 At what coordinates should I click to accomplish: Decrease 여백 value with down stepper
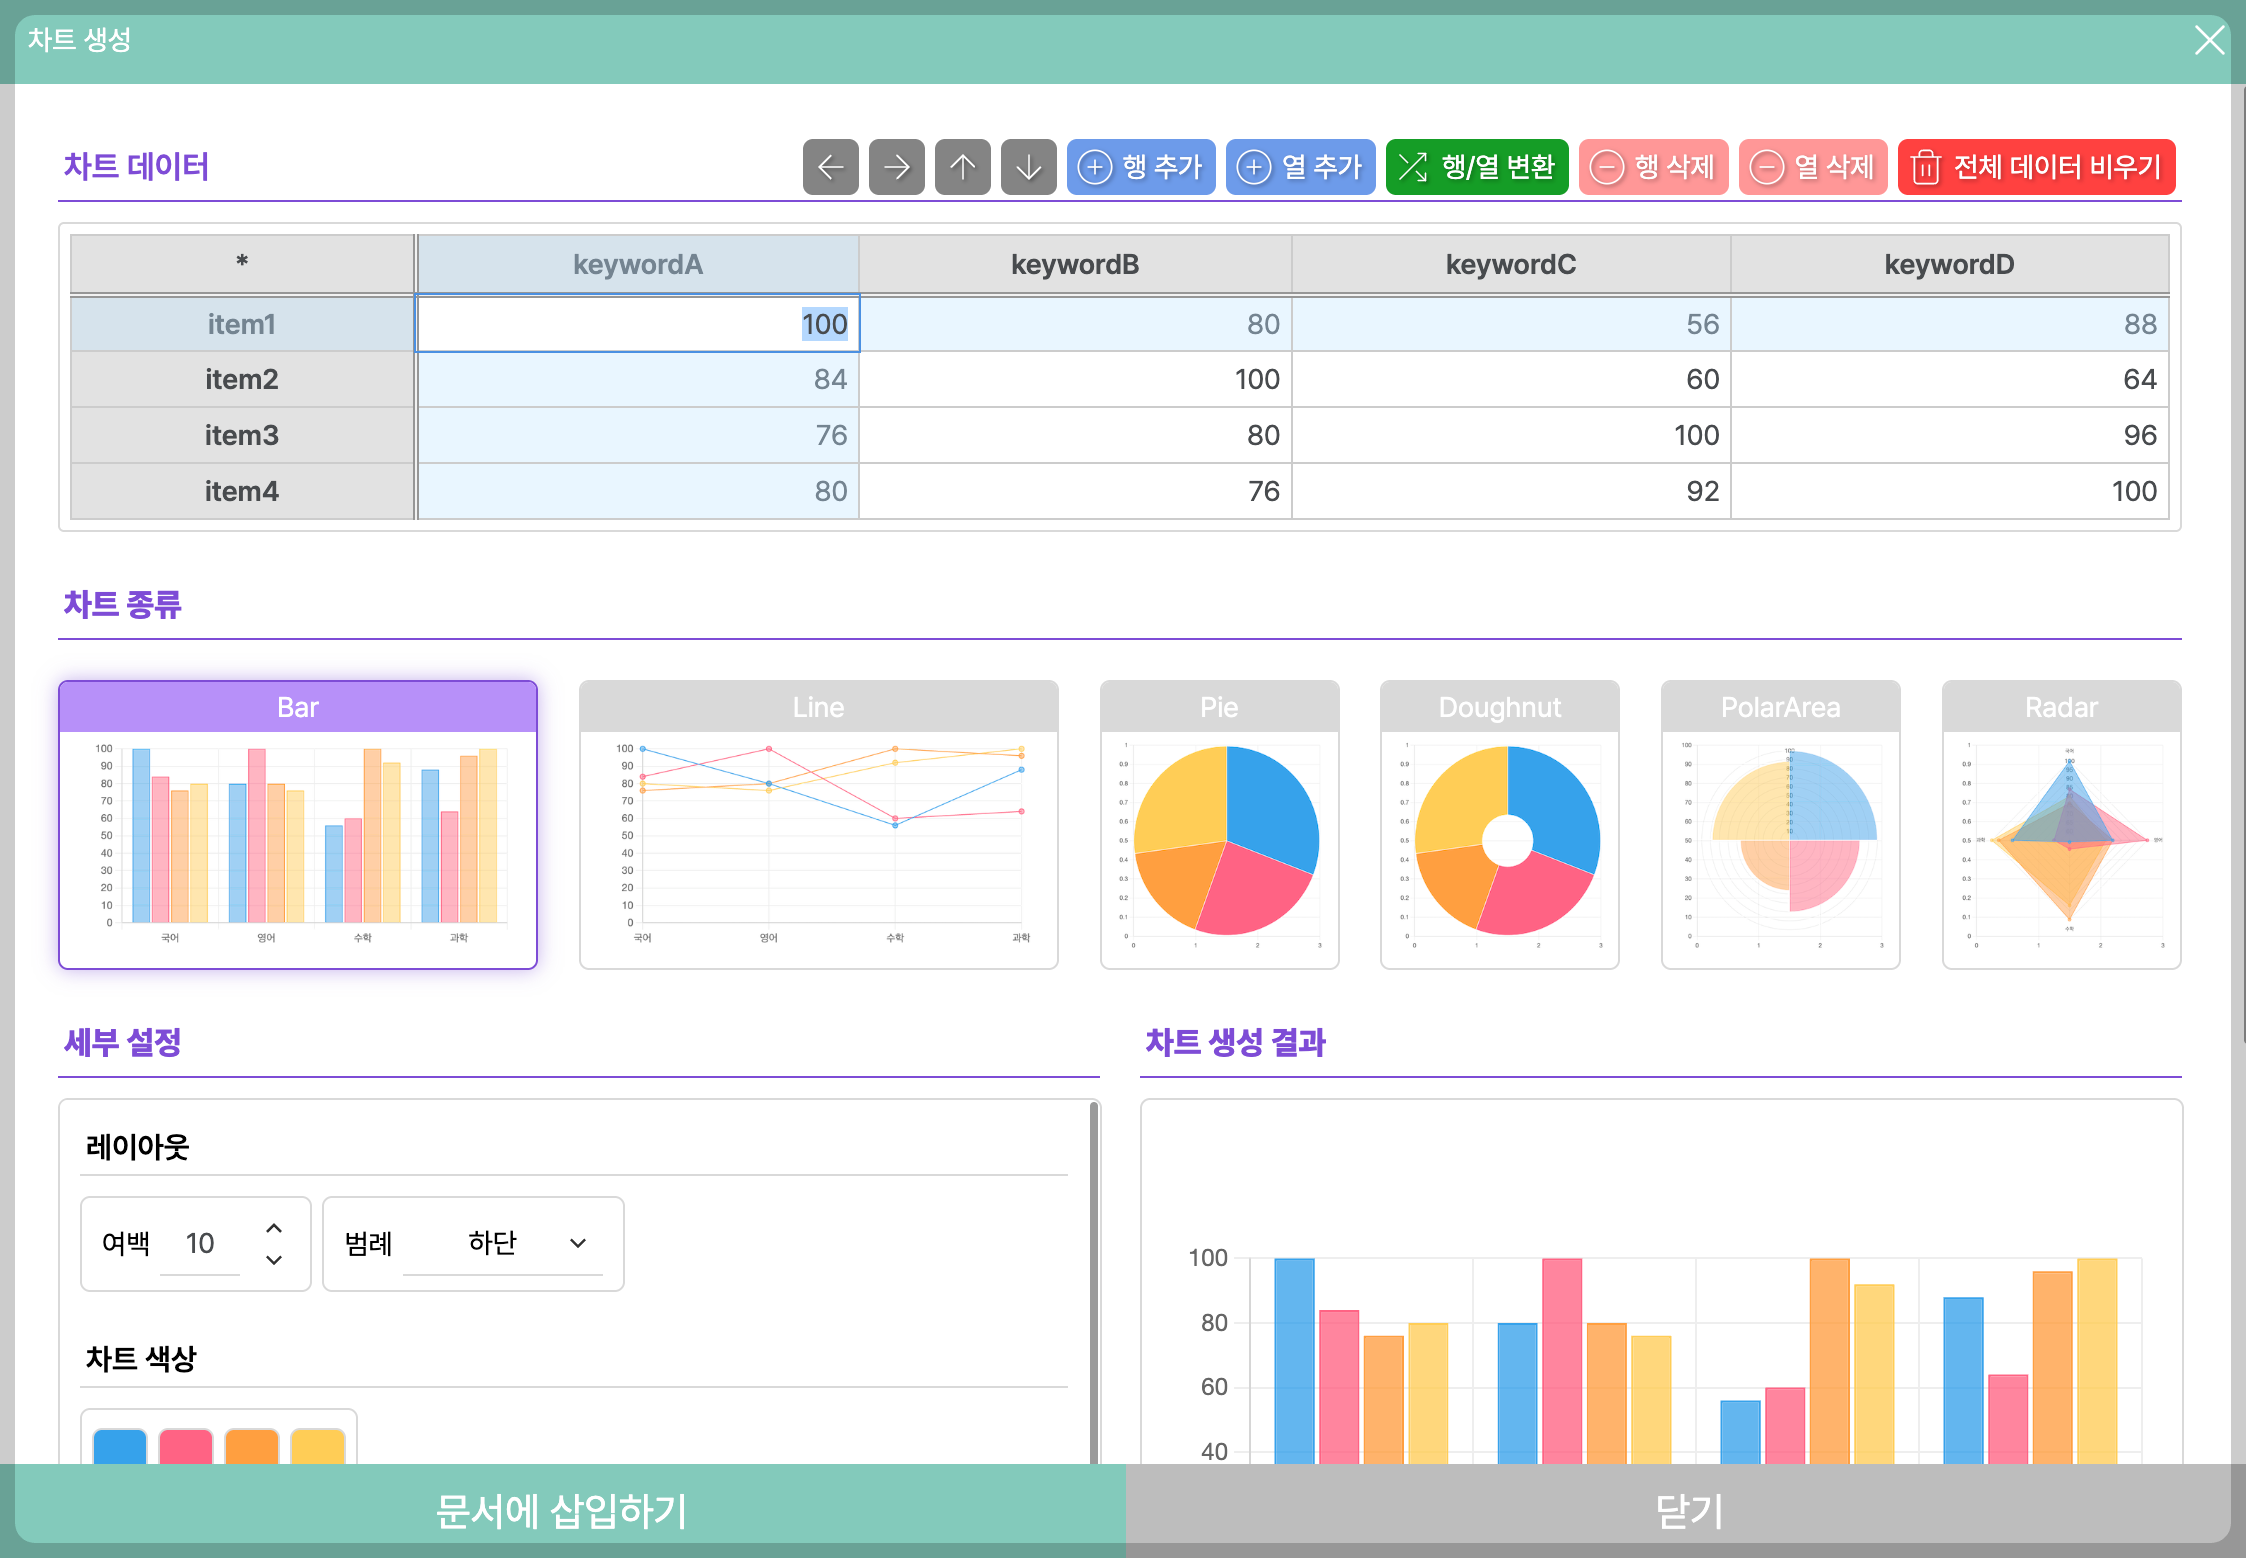coord(274,1260)
